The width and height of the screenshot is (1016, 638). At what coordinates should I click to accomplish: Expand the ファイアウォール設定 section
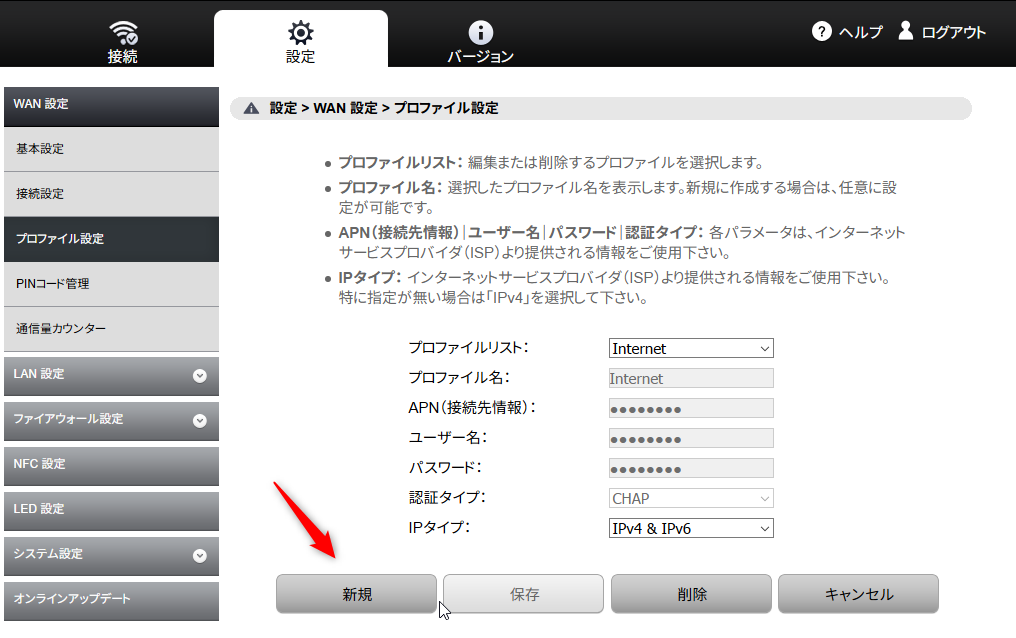click(x=111, y=421)
